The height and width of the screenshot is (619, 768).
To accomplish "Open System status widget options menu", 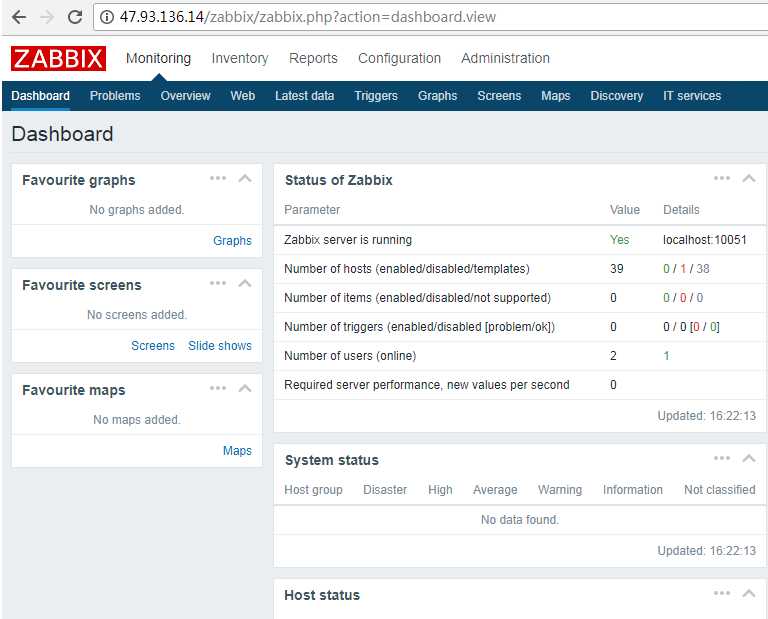I will click(x=722, y=458).
